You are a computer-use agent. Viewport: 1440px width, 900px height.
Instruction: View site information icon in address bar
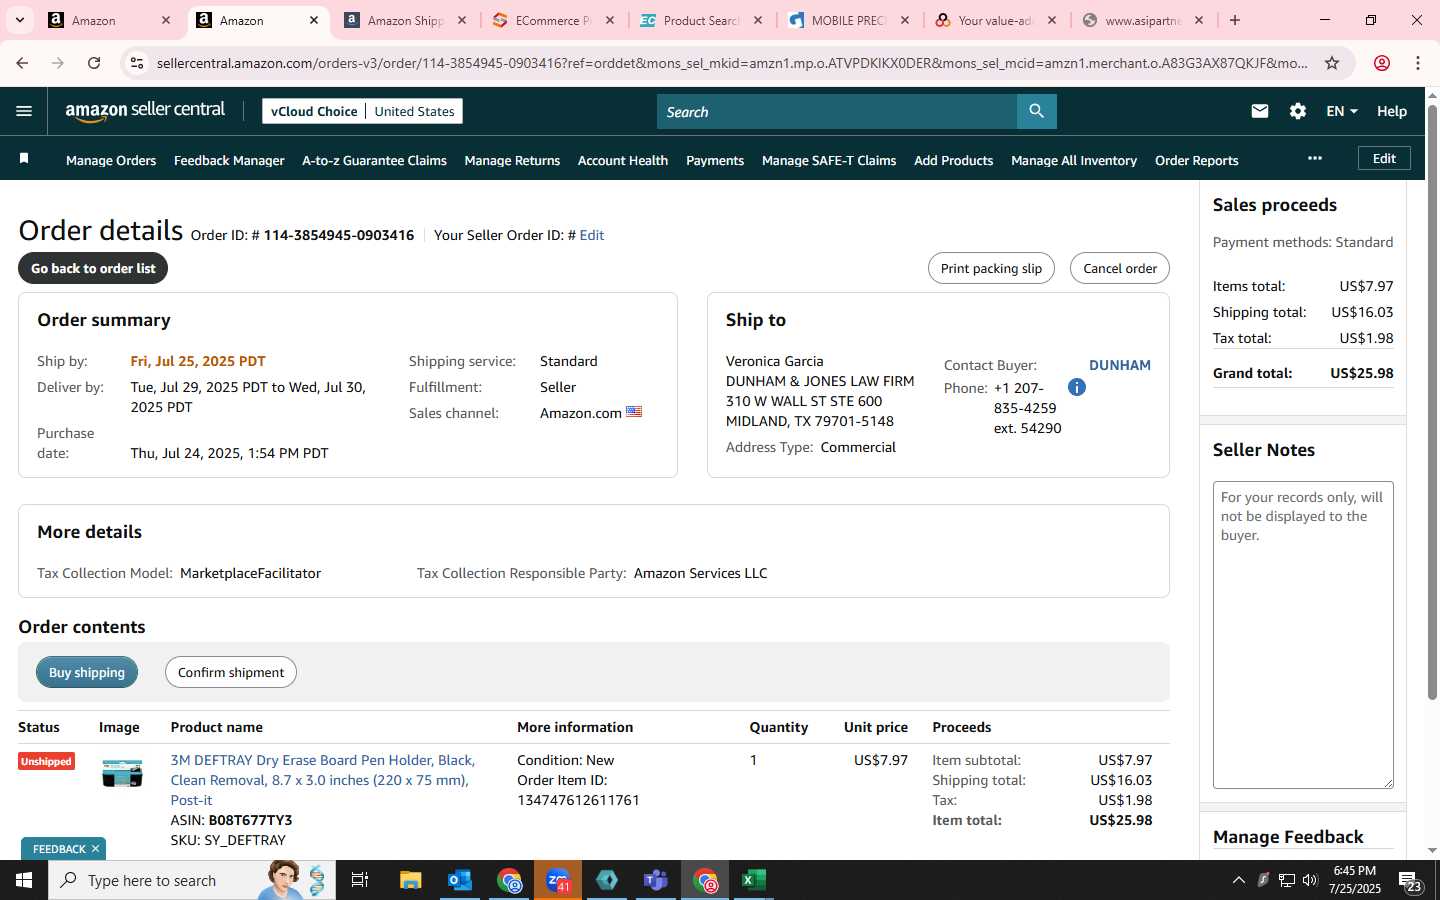(x=136, y=63)
